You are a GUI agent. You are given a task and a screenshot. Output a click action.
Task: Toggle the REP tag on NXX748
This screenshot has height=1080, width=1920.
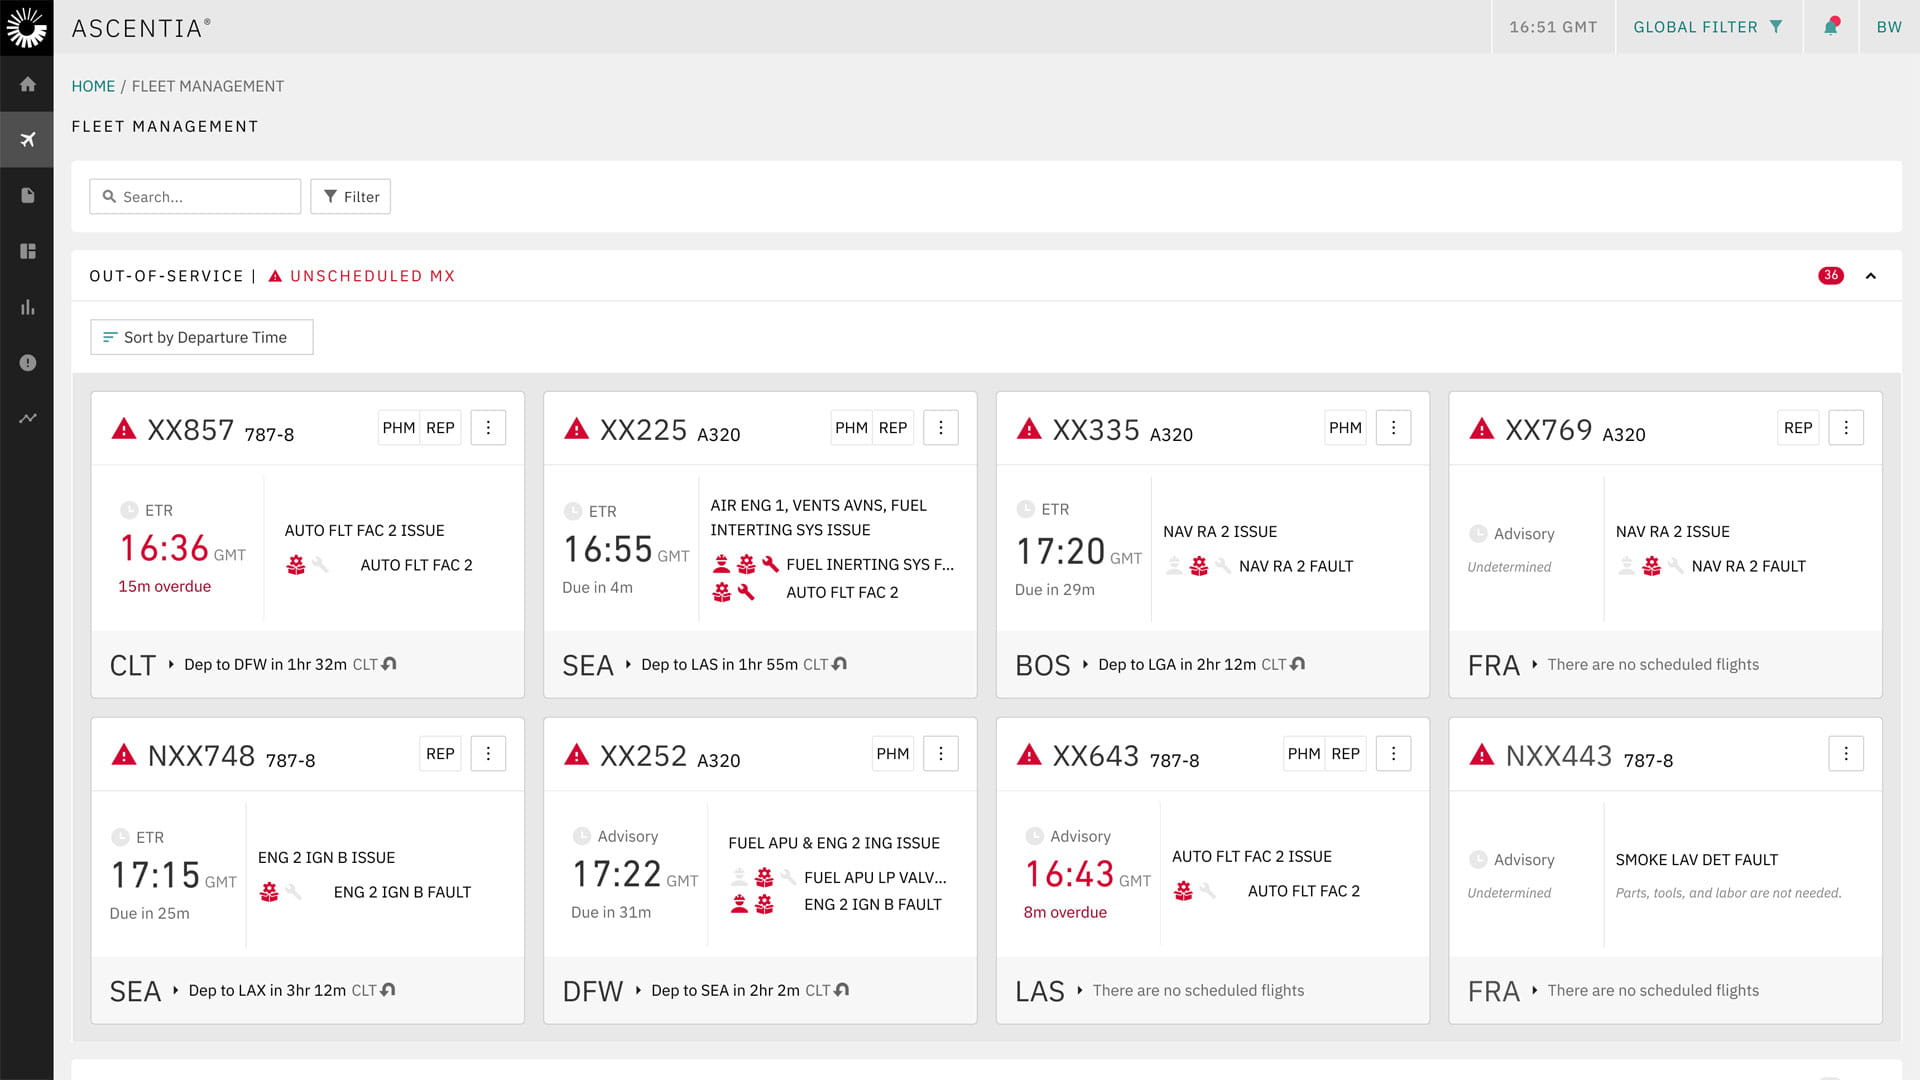tap(440, 754)
